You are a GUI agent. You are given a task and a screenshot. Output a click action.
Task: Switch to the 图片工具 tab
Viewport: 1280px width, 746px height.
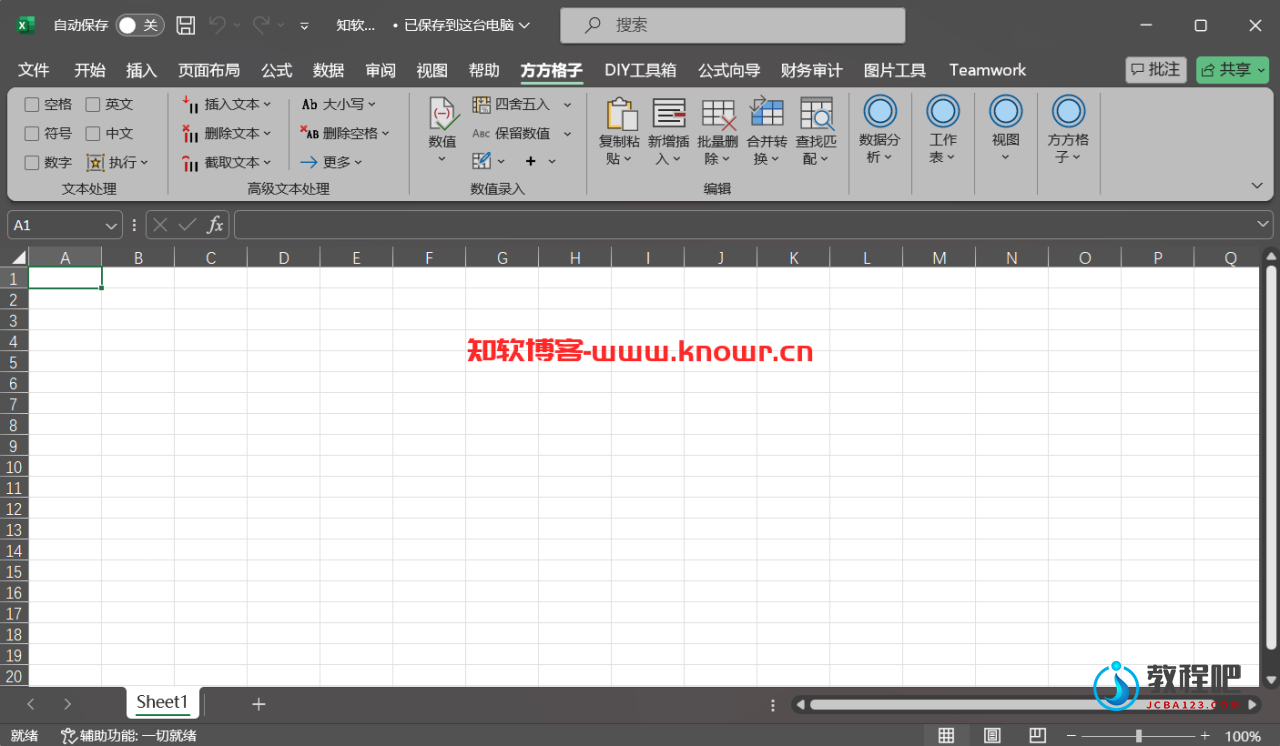(x=895, y=70)
